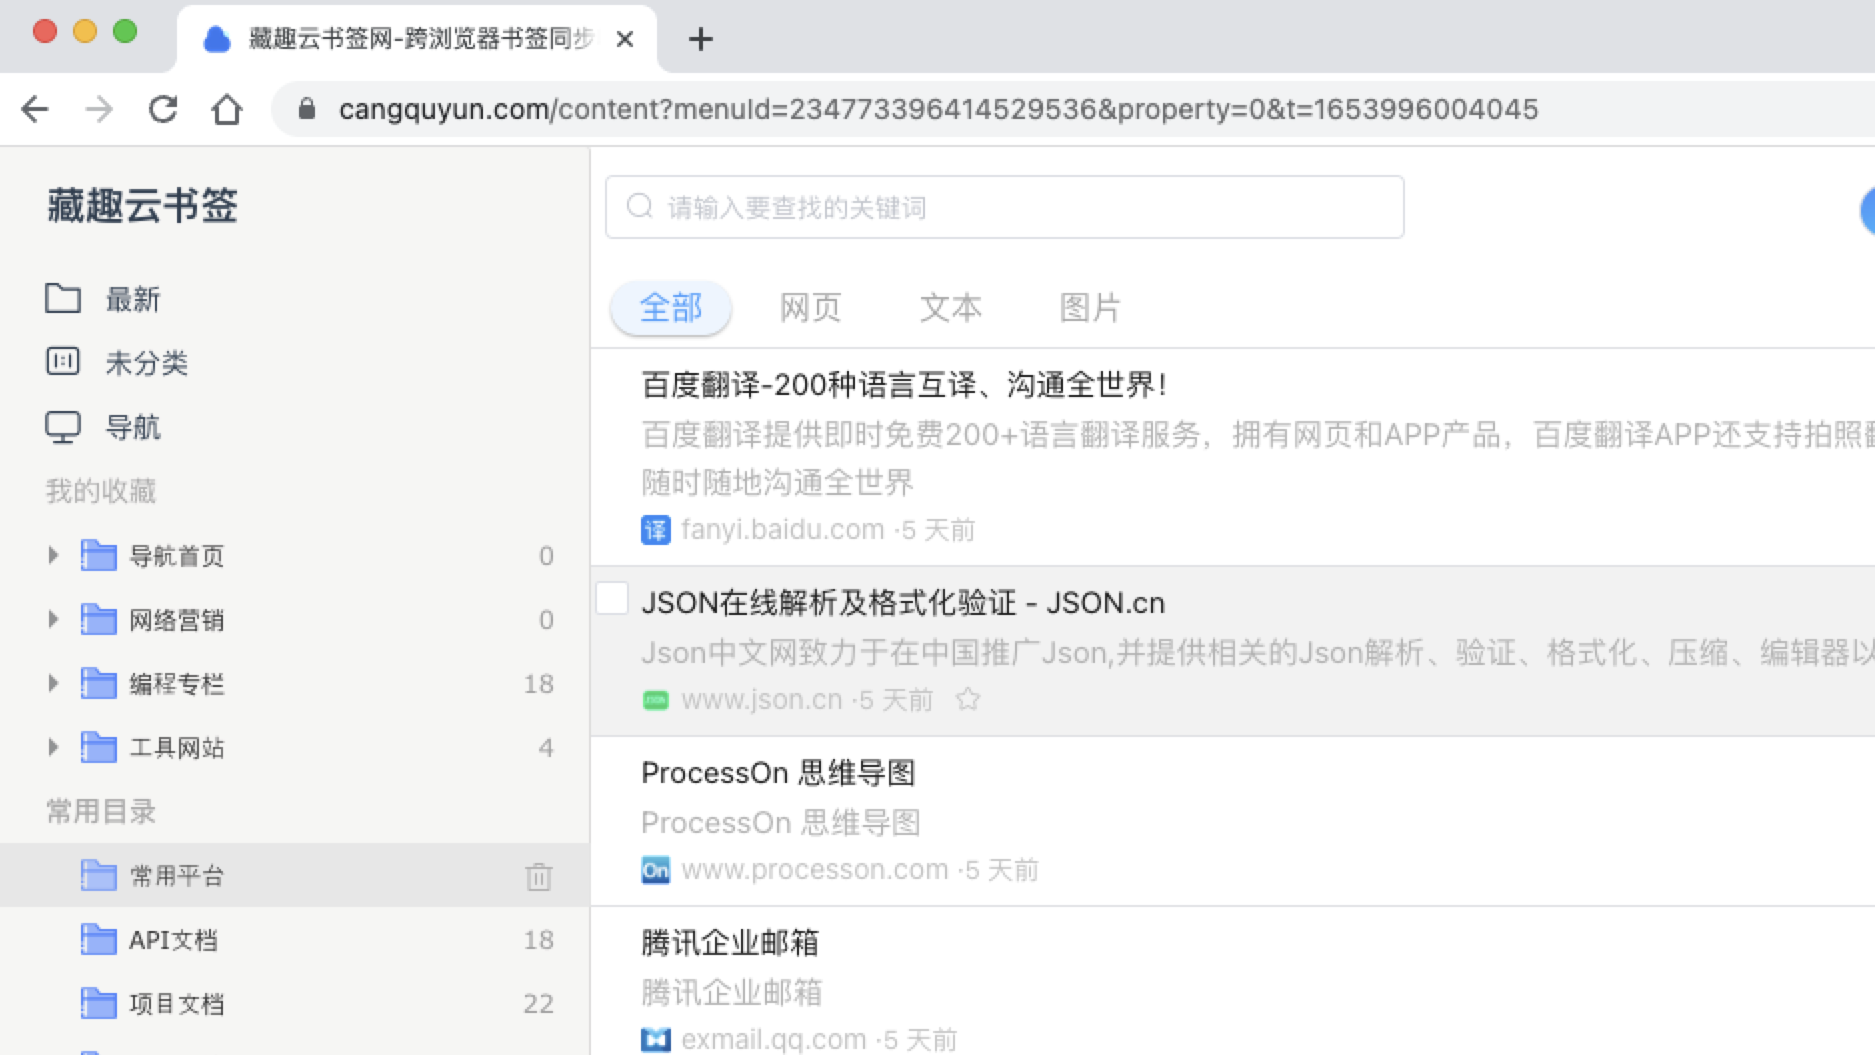Click the Baidu Translate favicon
The height and width of the screenshot is (1055, 1875).
(656, 529)
